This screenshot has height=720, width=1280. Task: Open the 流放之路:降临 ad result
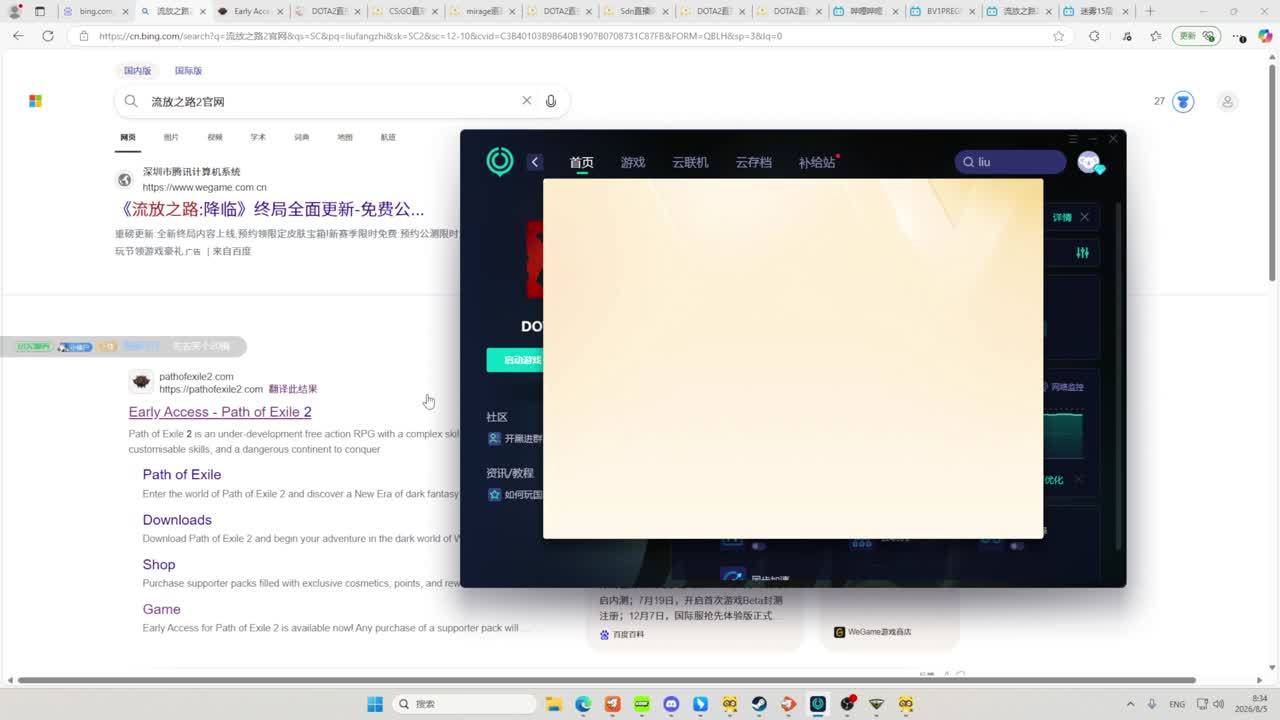click(270, 209)
